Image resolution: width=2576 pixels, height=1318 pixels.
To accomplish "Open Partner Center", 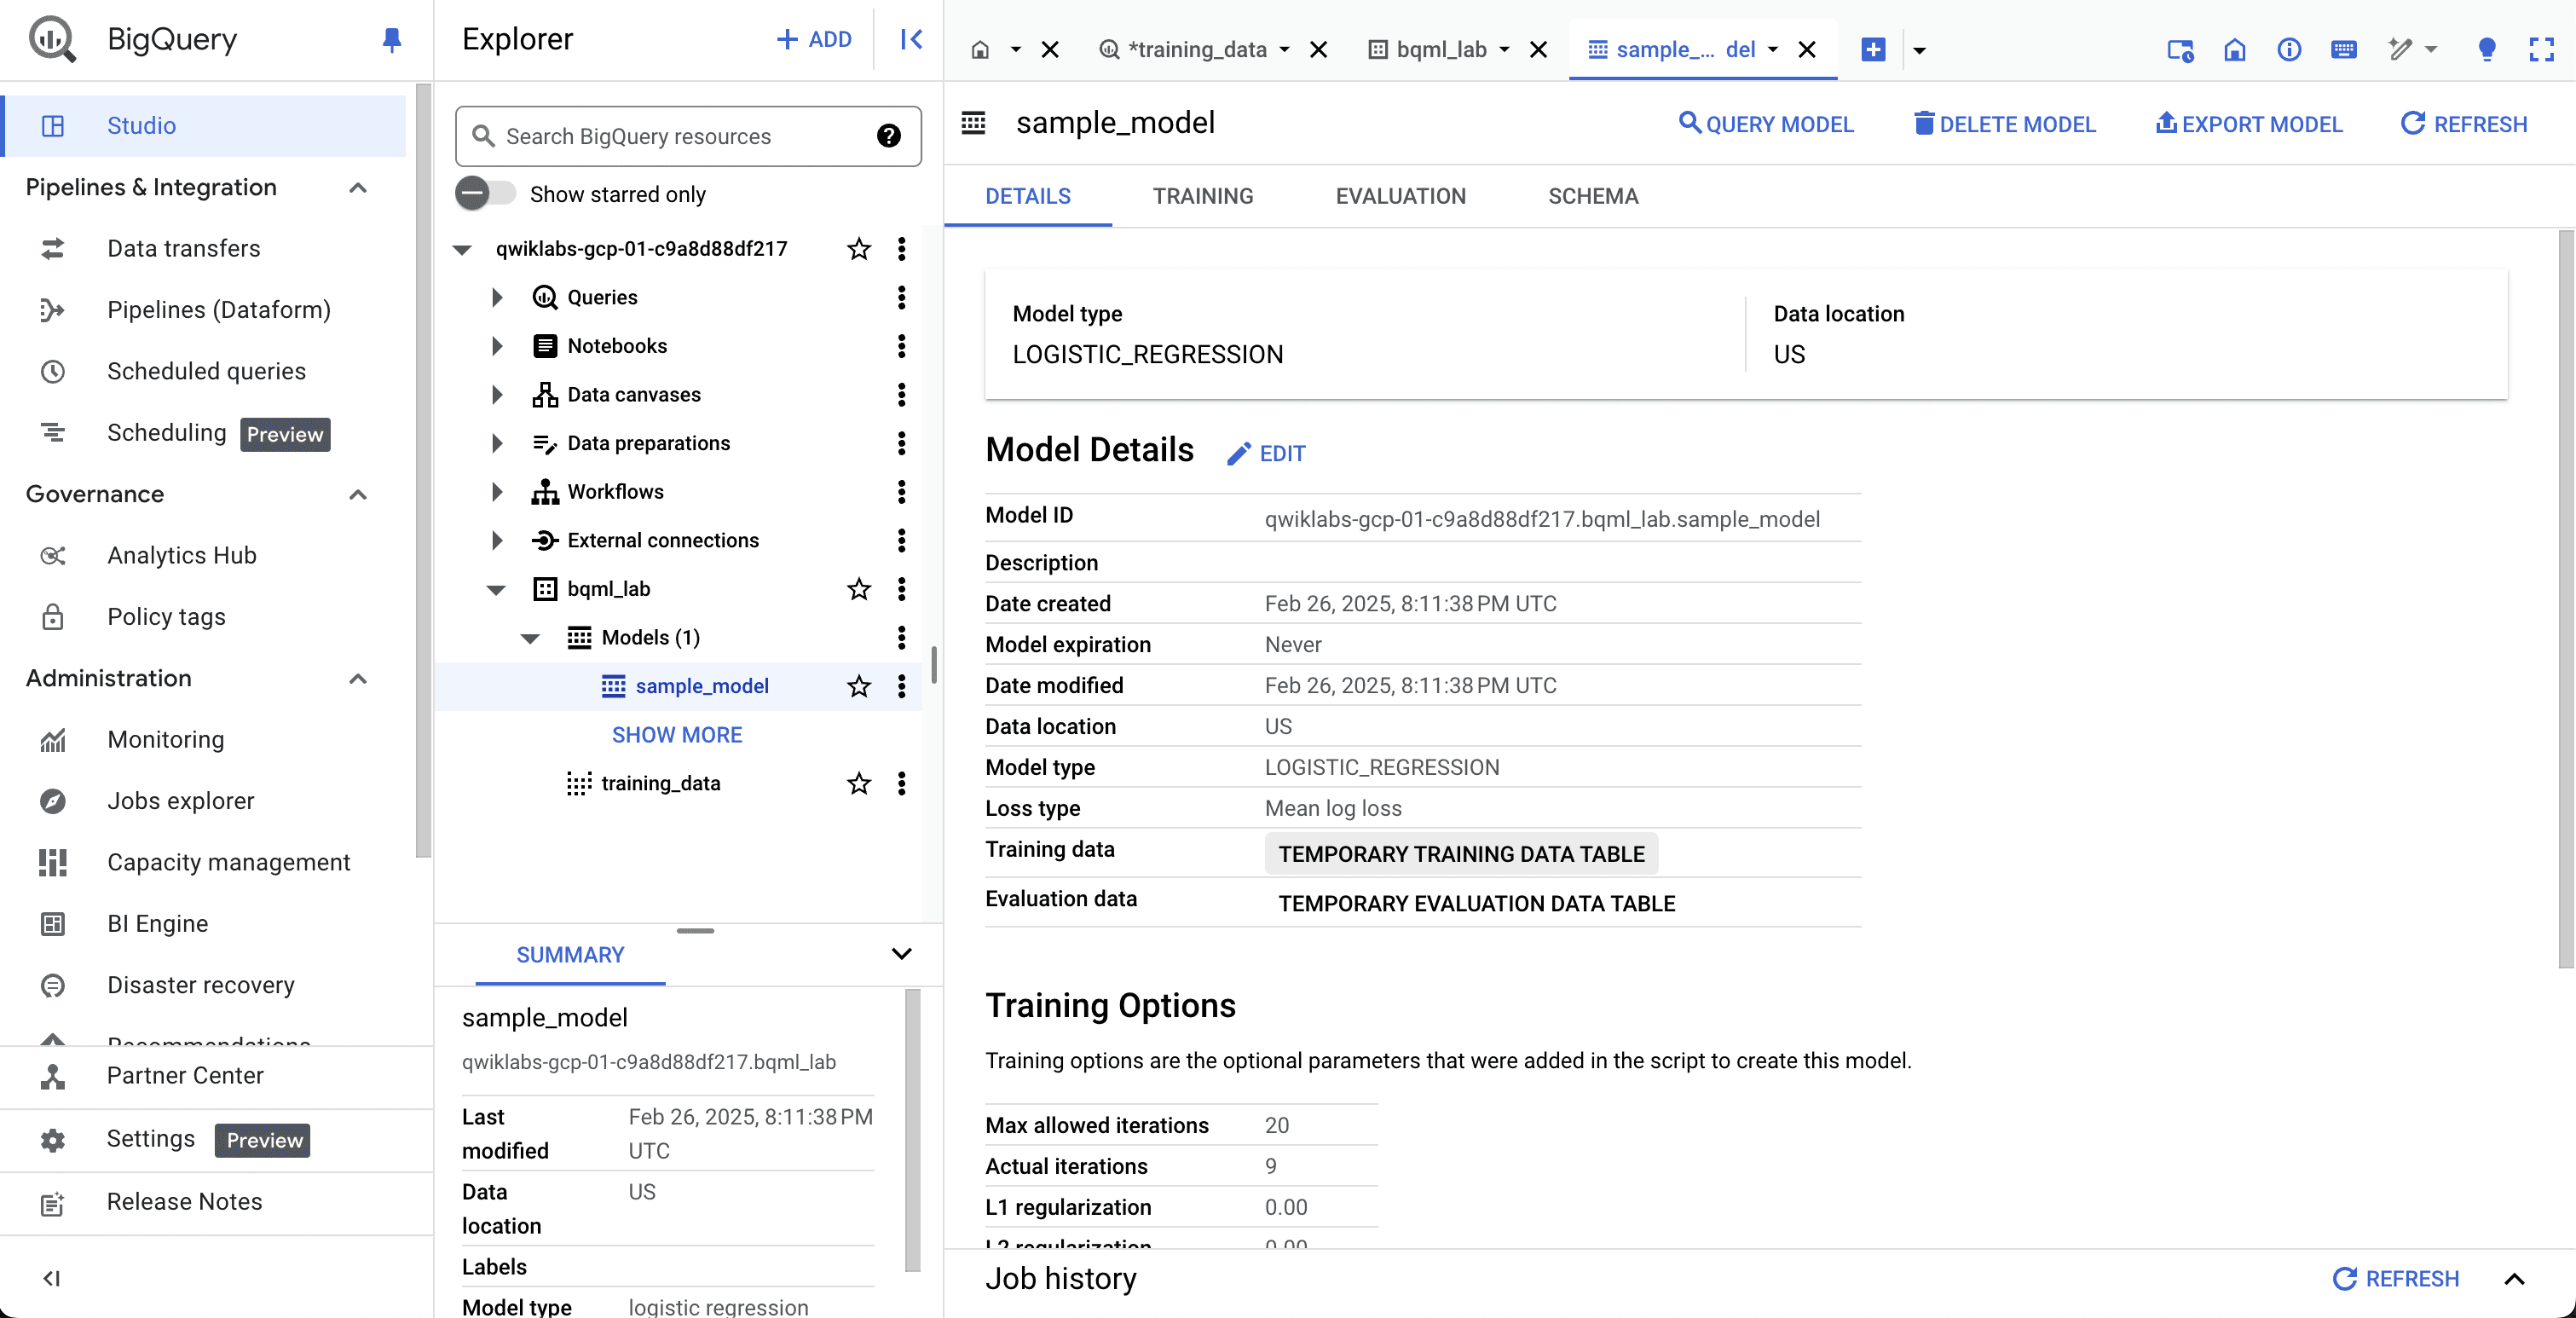I will coord(185,1075).
